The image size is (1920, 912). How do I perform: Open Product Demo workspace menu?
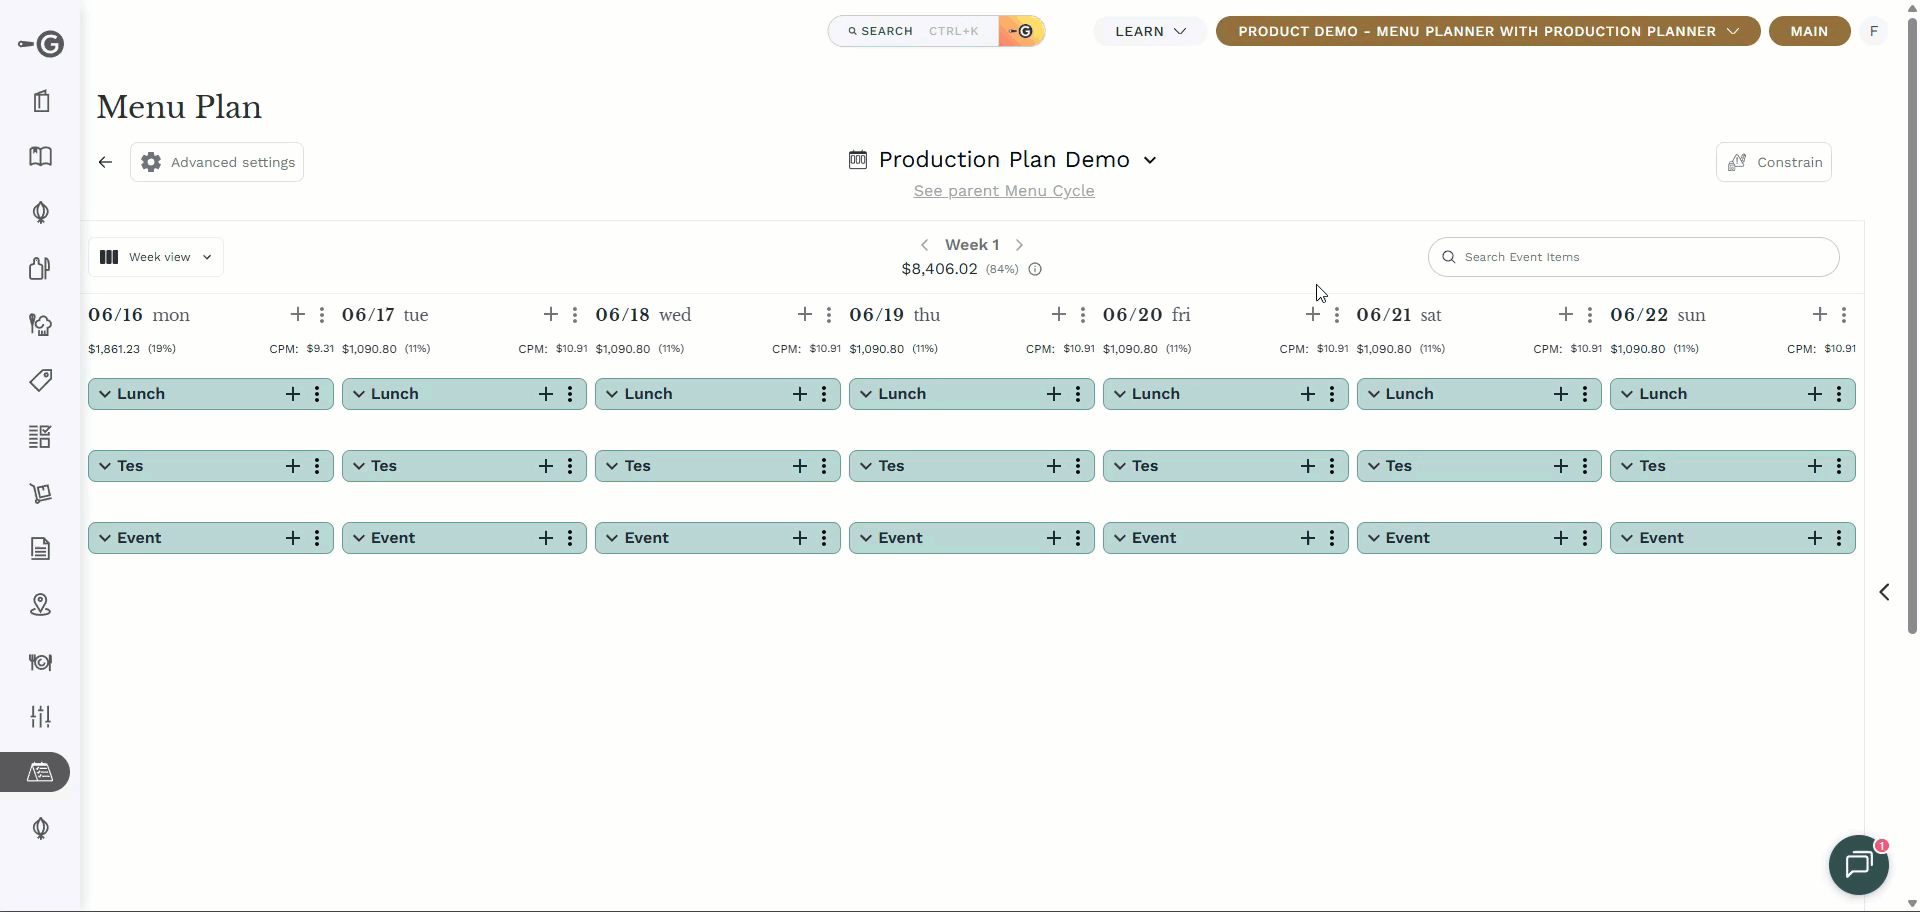1488,31
